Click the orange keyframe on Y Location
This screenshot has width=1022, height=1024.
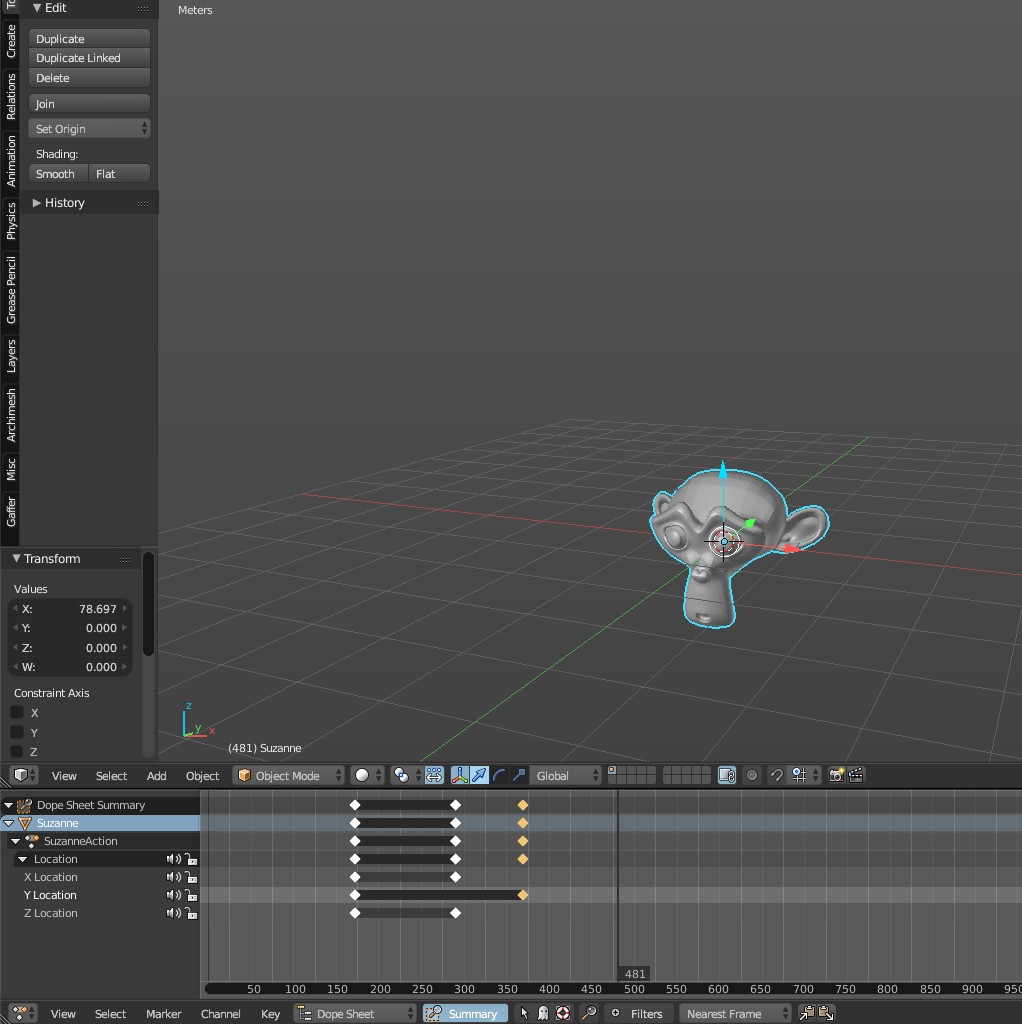[522, 895]
